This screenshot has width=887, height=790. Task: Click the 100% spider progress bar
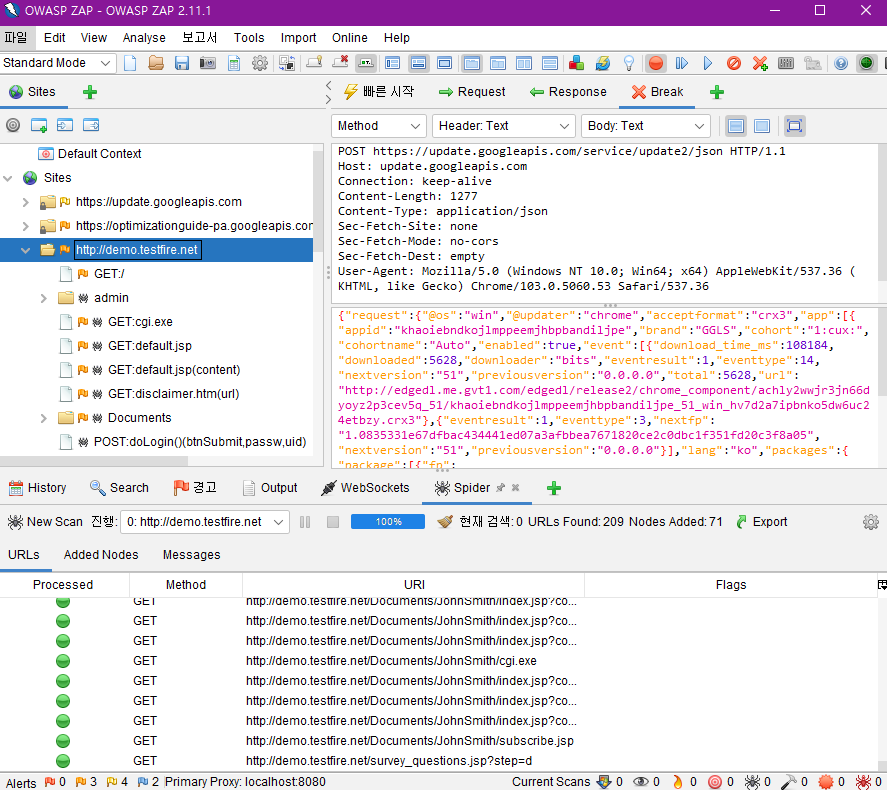(x=387, y=521)
